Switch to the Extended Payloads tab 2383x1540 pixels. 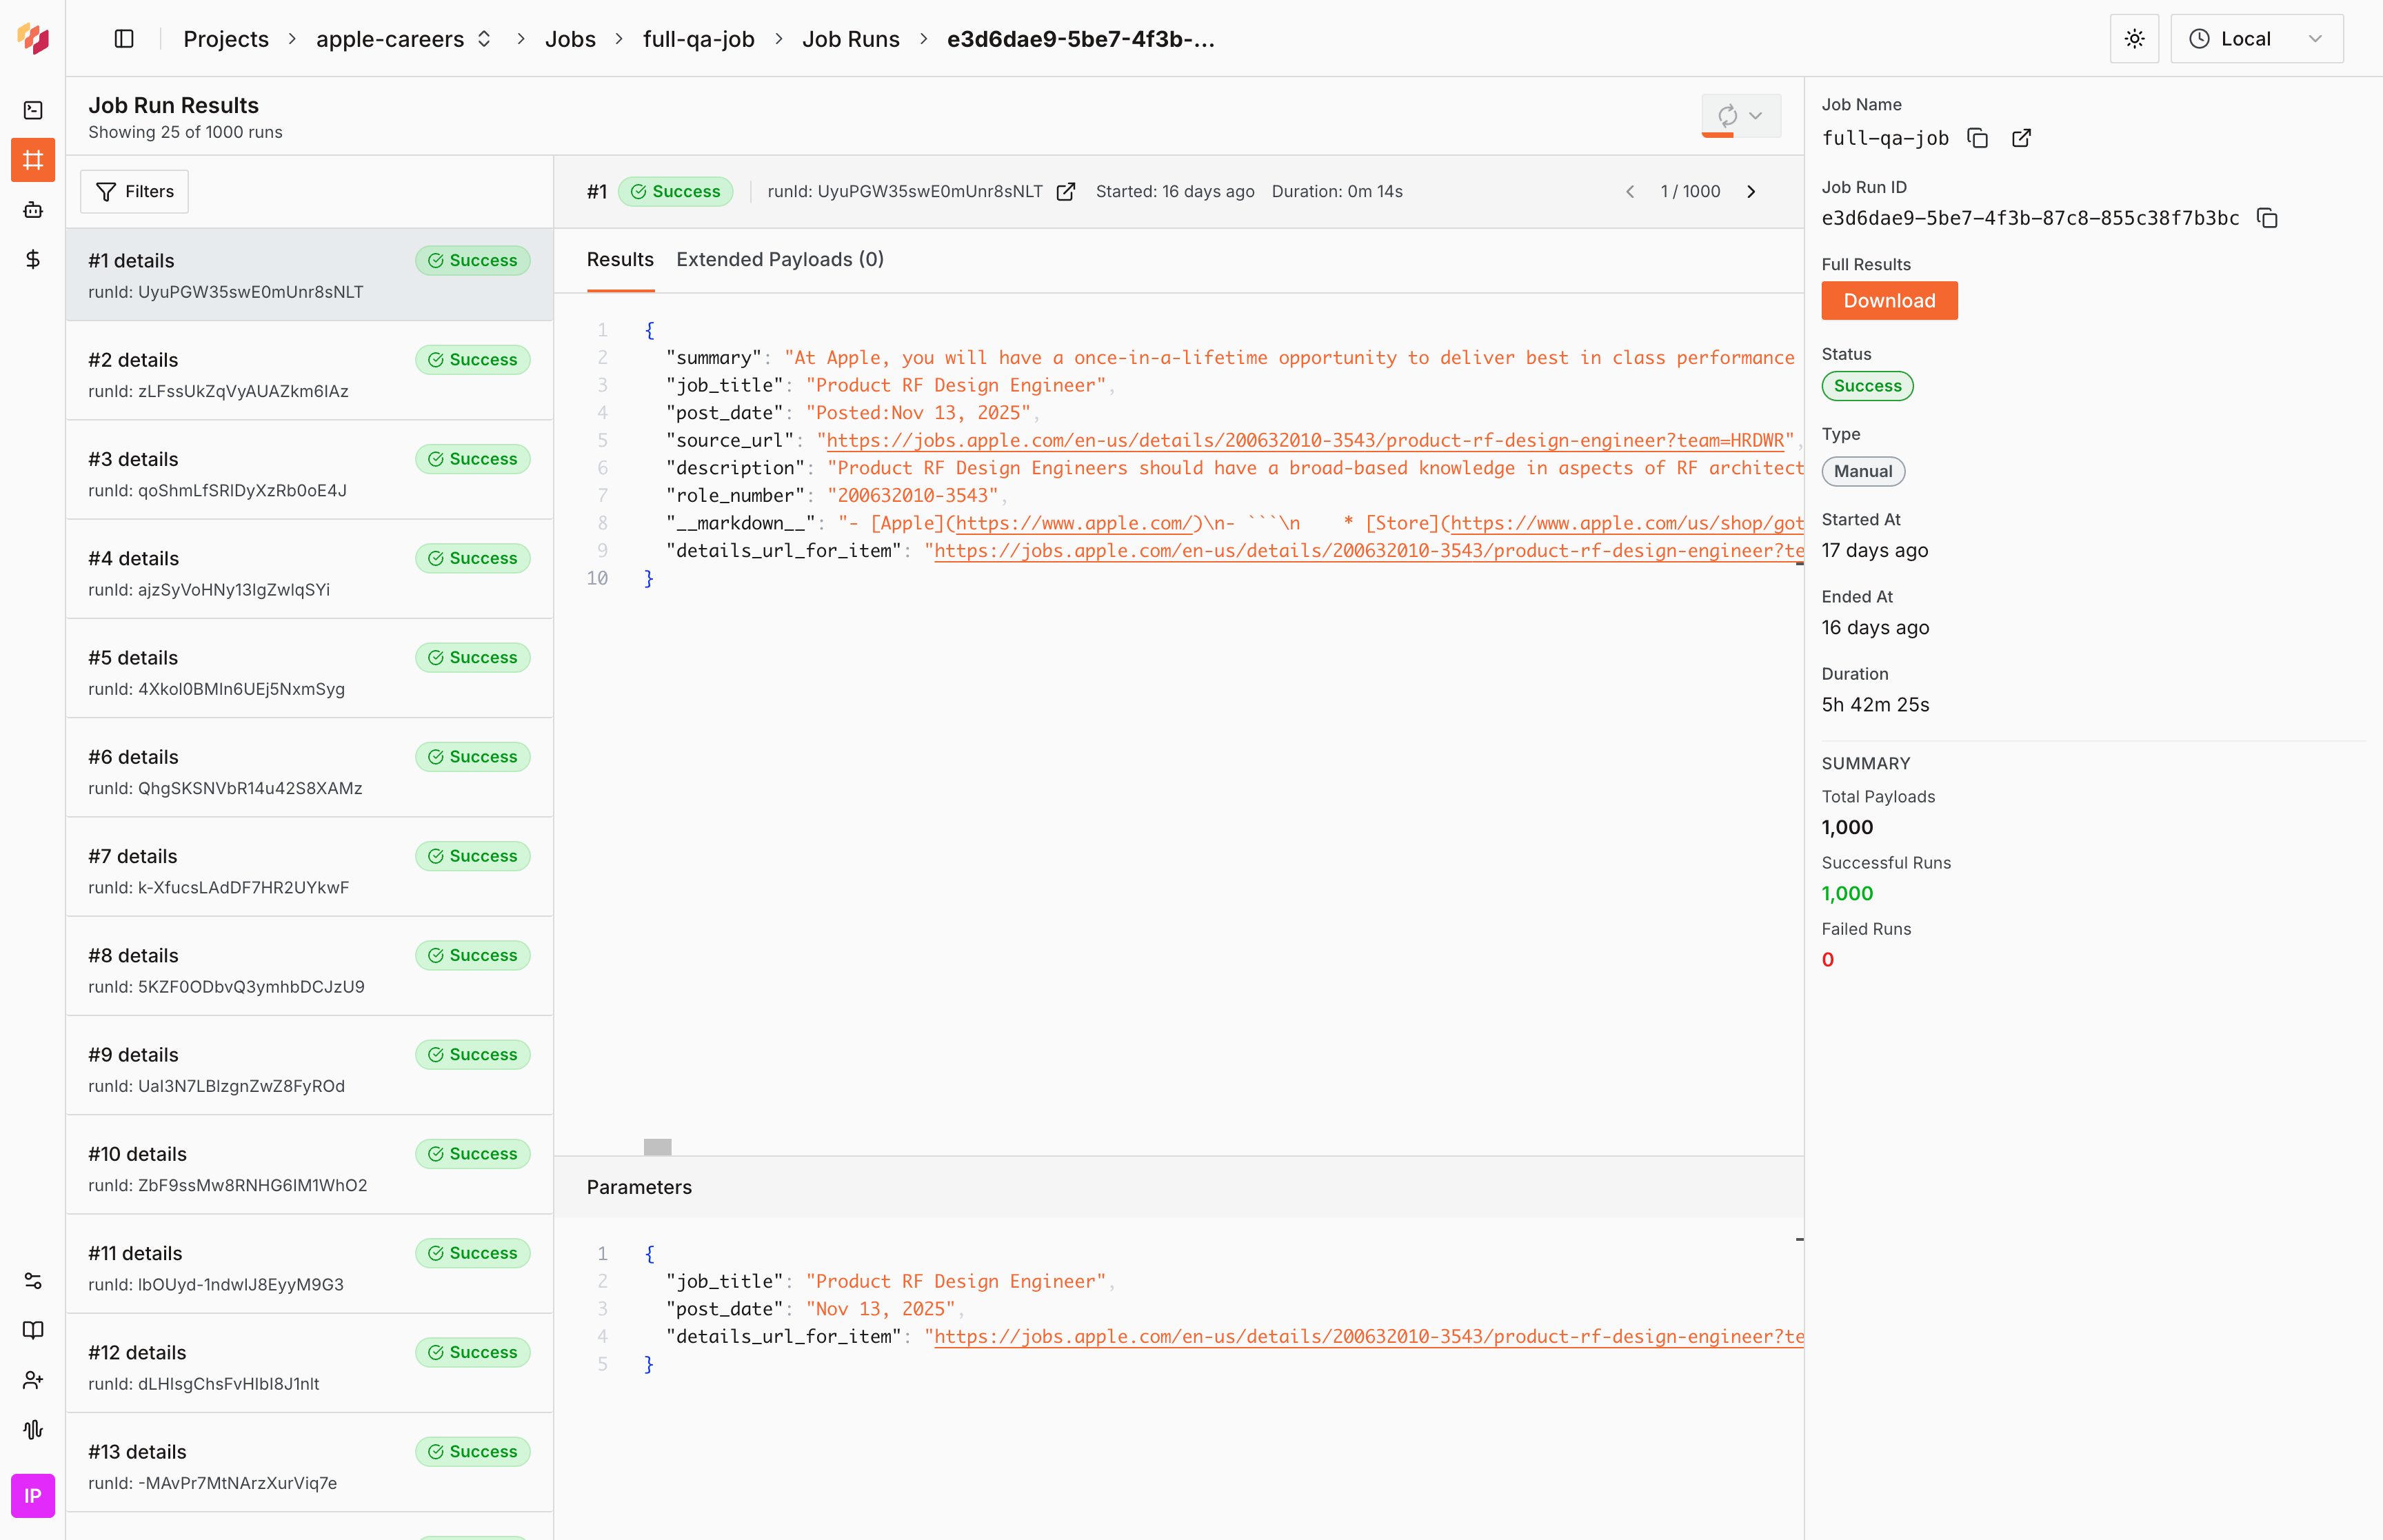point(779,259)
